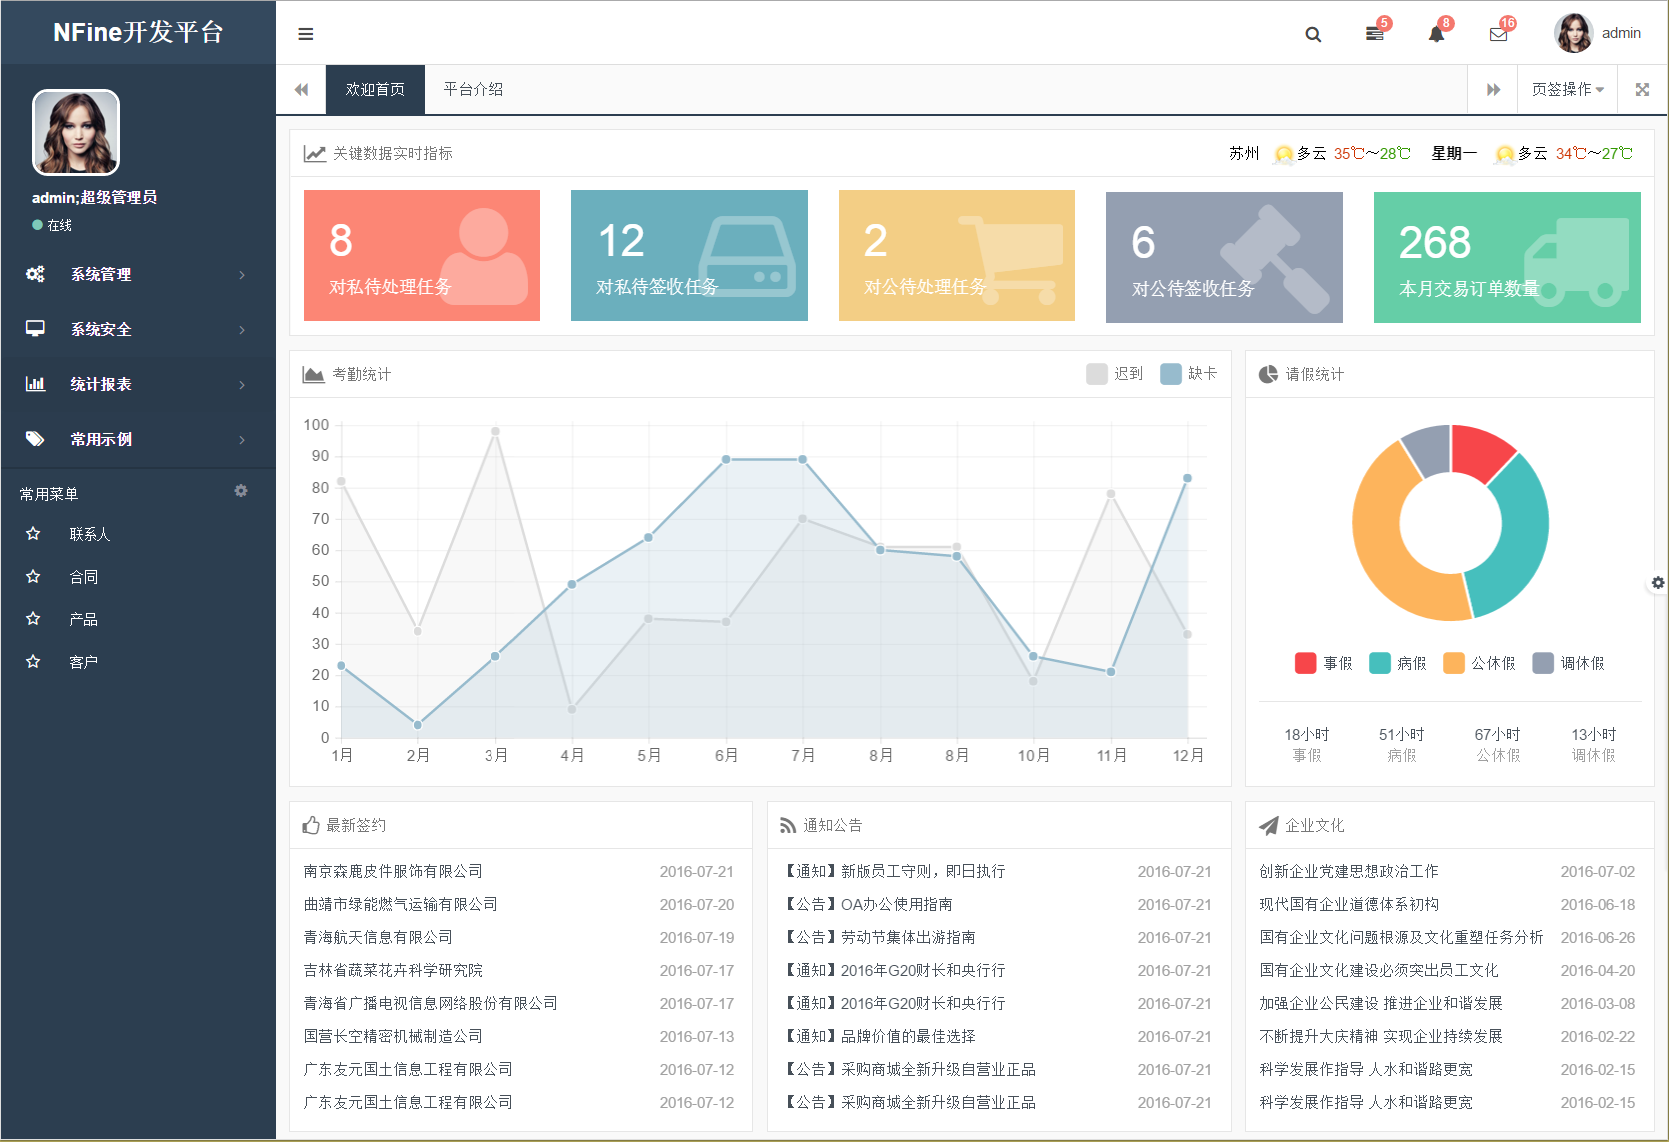This screenshot has height=1142, width=1669.
Task: Click the task list icon showing badge 5
Action: click(1374, 34)
